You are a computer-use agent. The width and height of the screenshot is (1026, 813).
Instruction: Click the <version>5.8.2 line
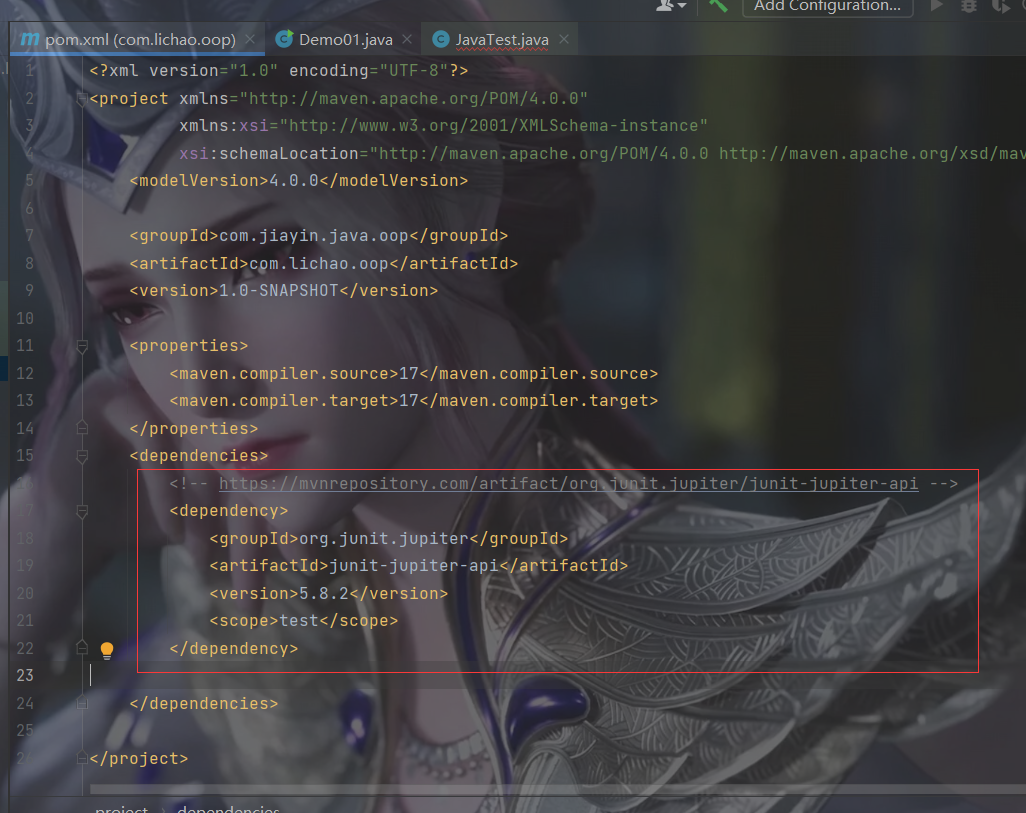pyautogui.click(x=329, y=594)
